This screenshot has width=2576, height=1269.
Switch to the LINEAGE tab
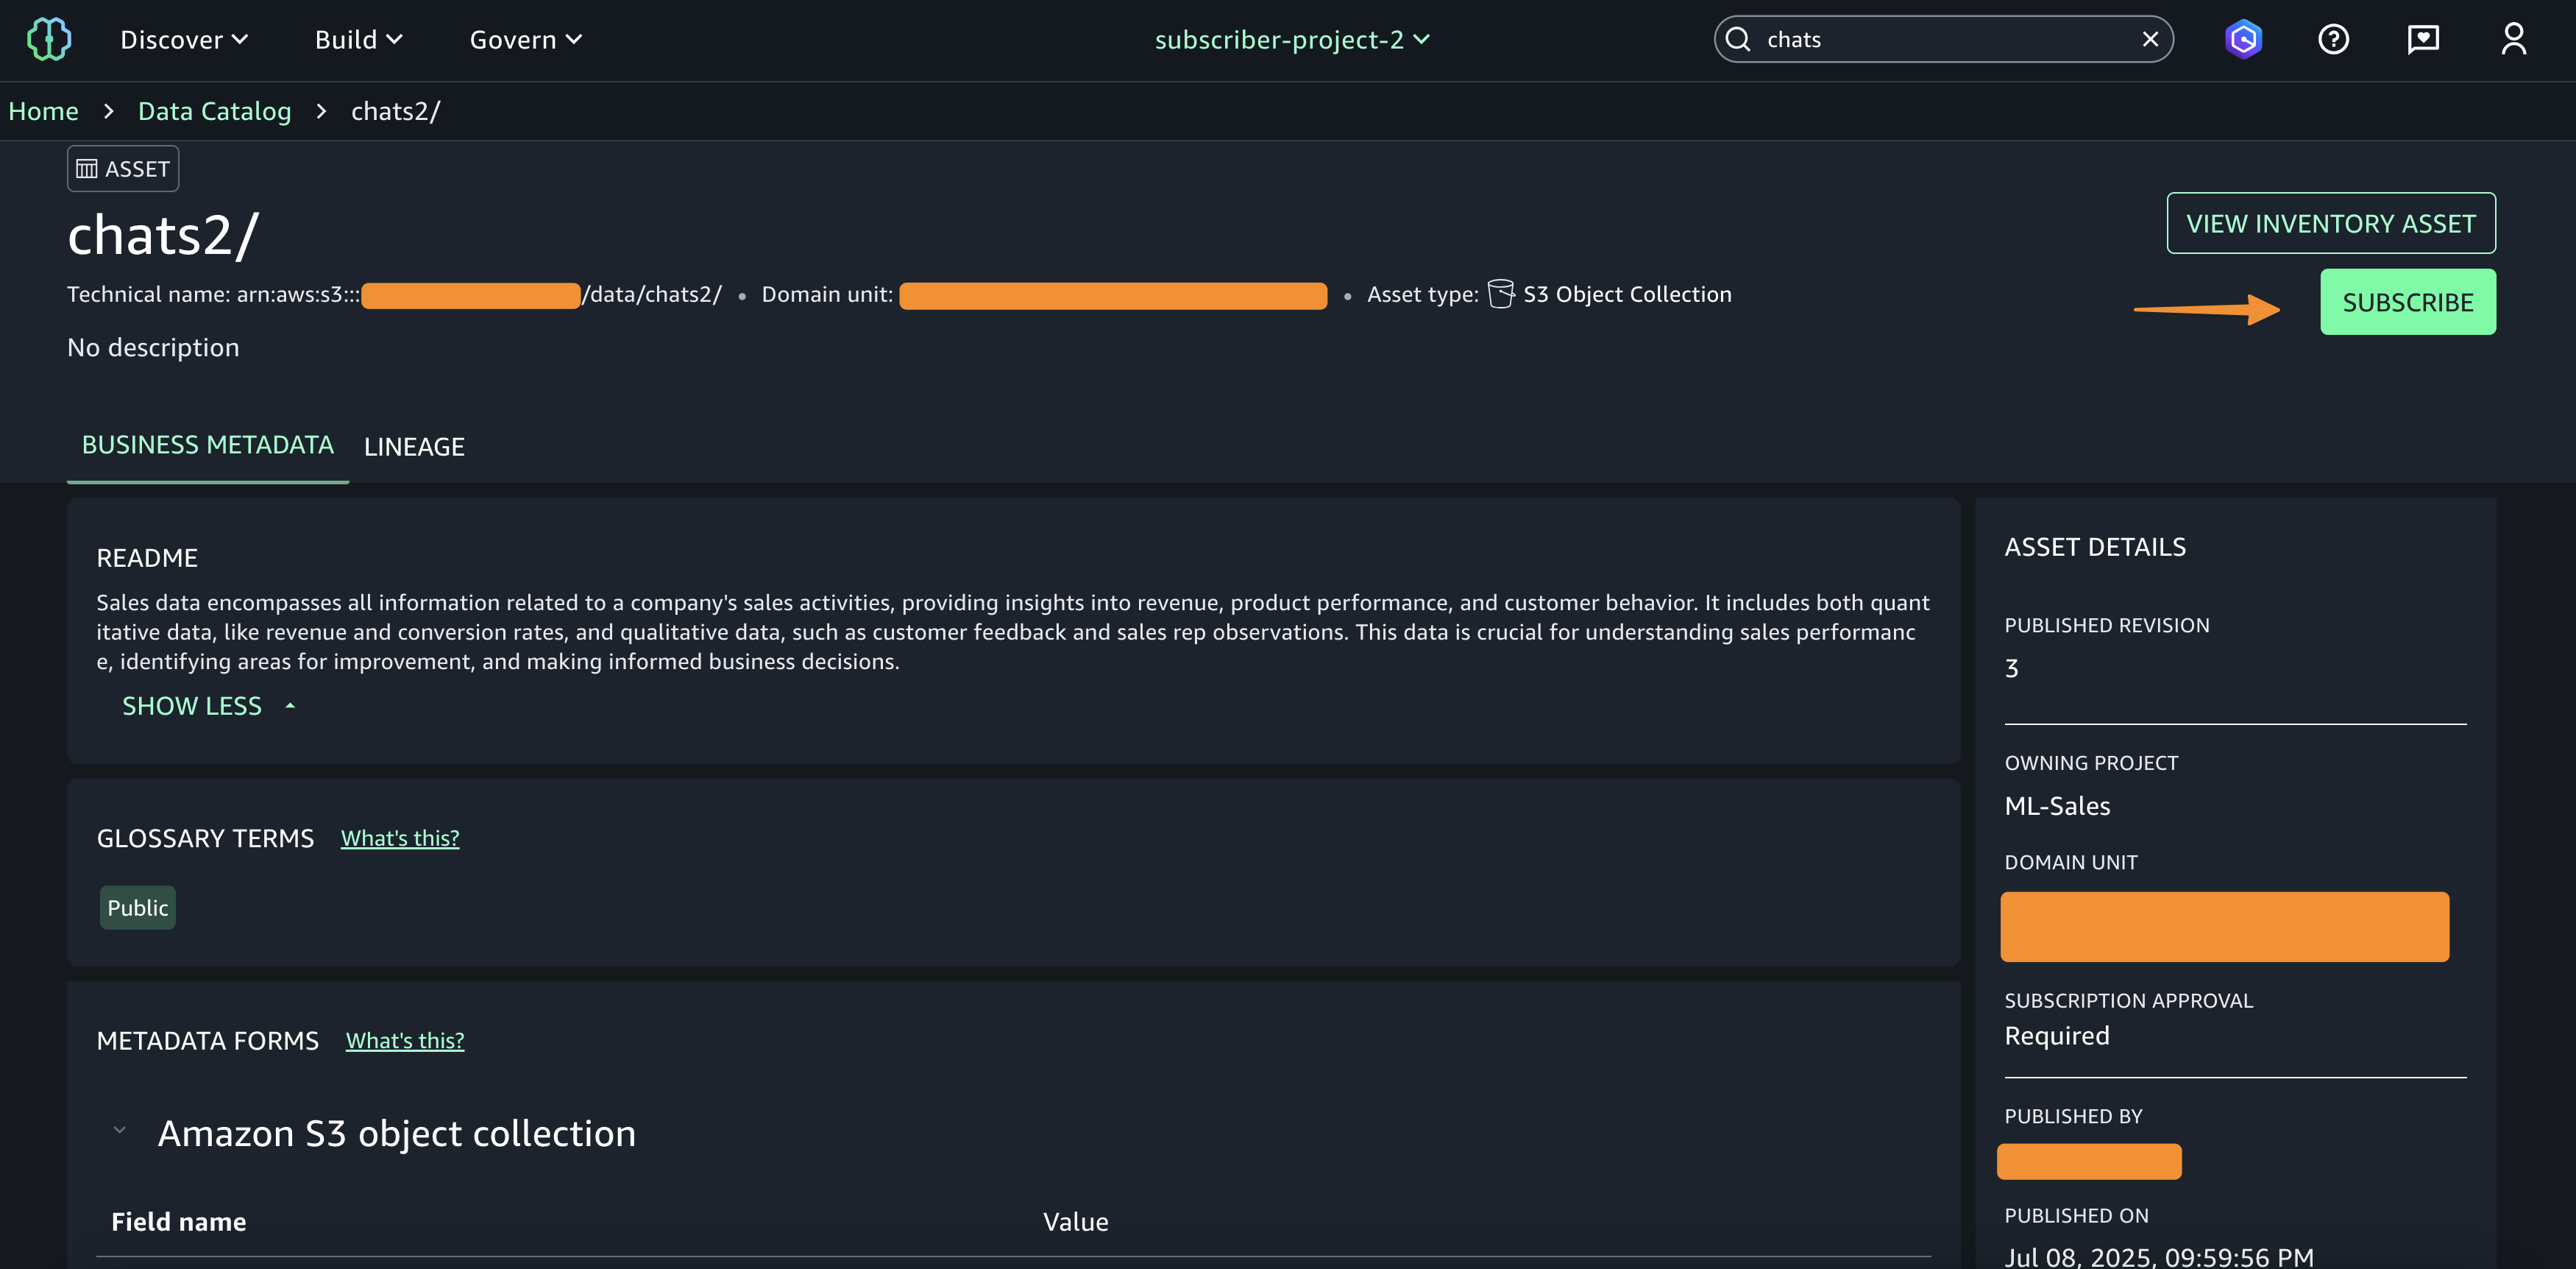click(x=414, y=447)
